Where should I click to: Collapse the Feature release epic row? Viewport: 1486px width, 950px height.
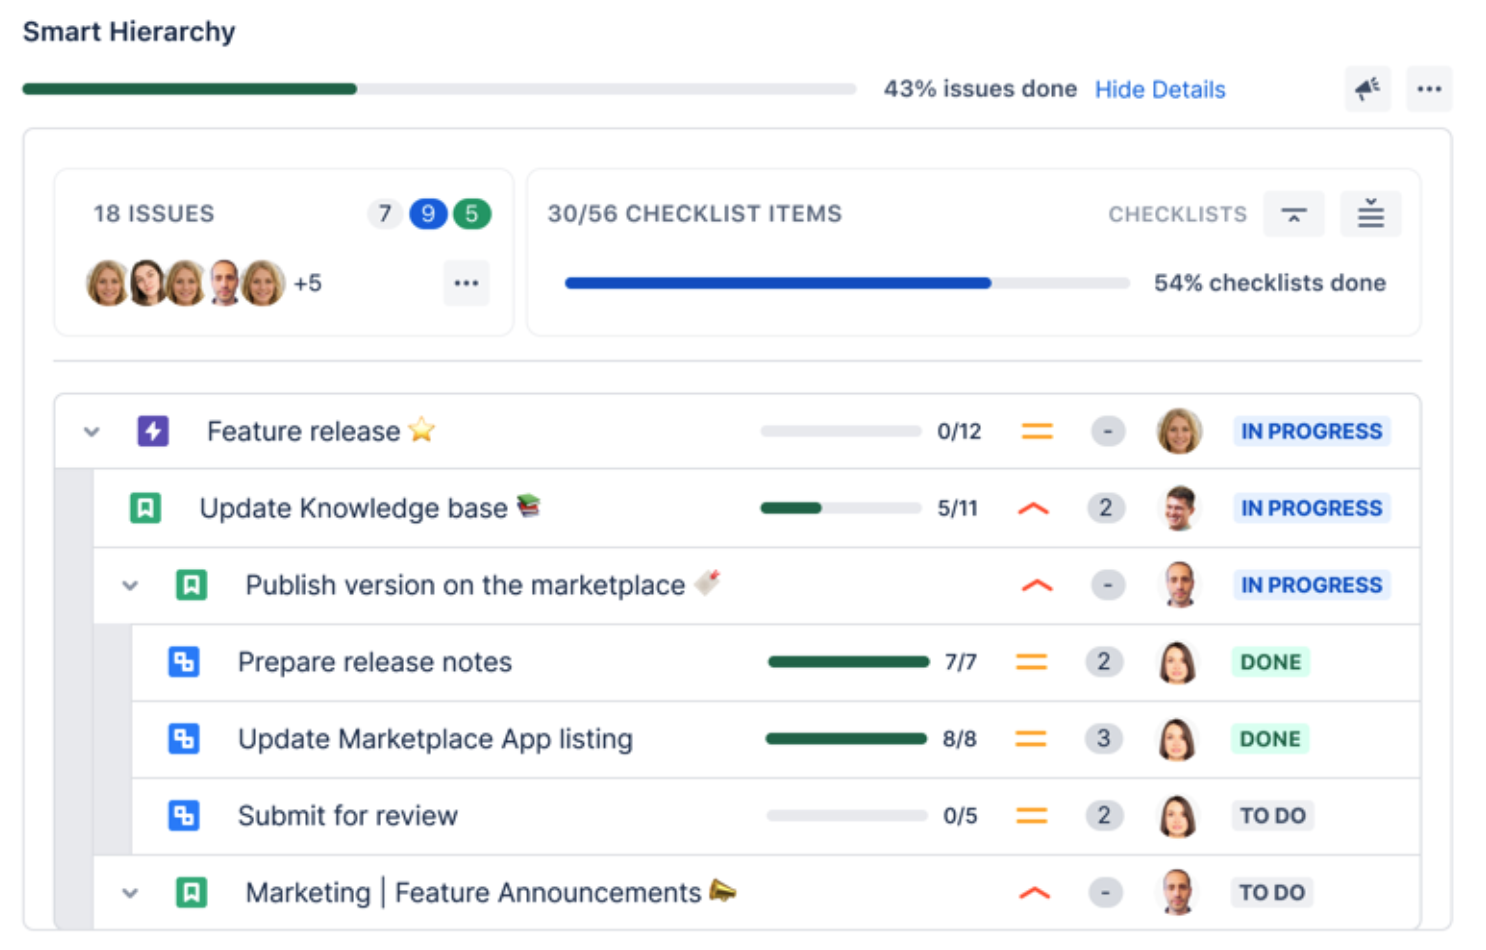[x=92, y=432]
